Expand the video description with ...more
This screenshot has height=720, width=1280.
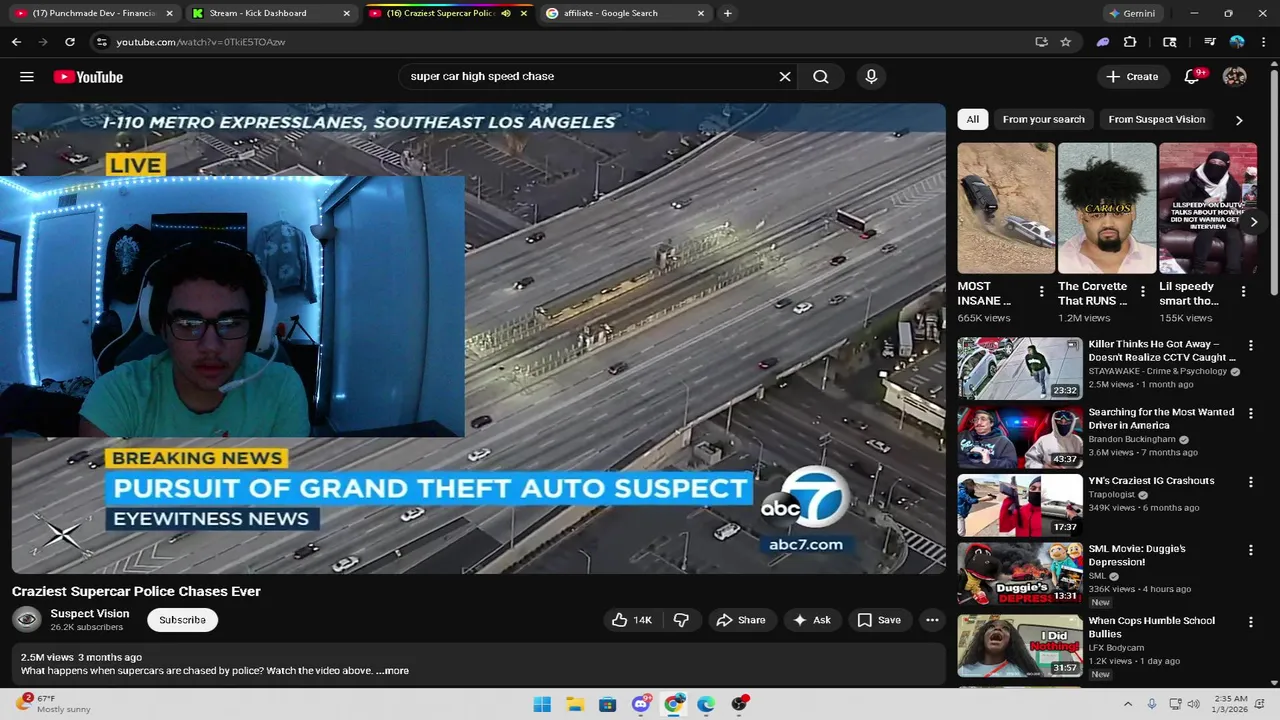[393, 671]
